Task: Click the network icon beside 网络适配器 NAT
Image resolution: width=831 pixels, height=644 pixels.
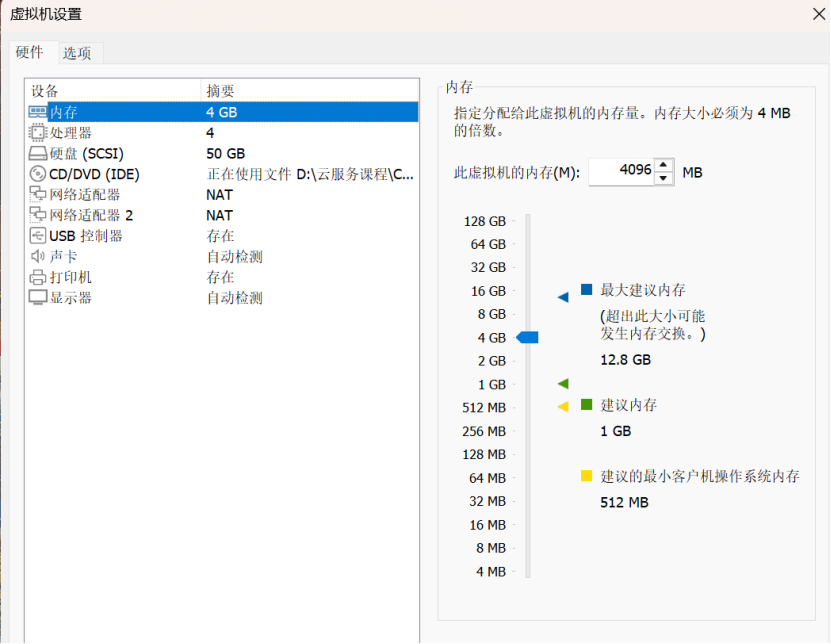Action: click(x=38, y=195)
